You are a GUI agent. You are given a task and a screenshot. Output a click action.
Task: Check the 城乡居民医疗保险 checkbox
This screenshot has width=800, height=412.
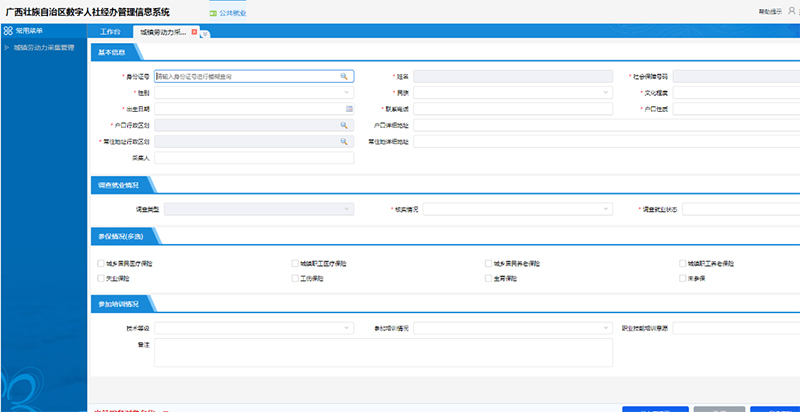click(100, 263)
